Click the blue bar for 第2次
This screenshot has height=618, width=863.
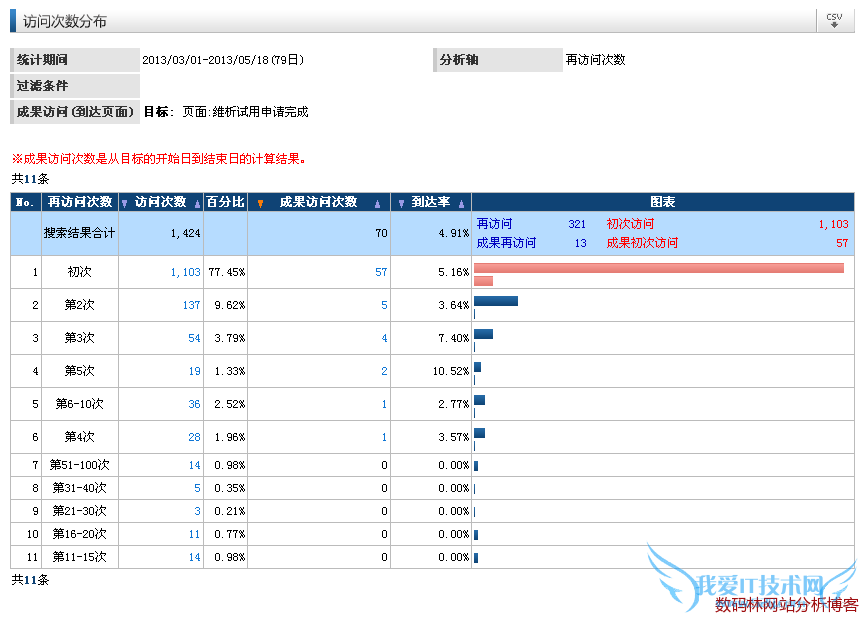496,301
